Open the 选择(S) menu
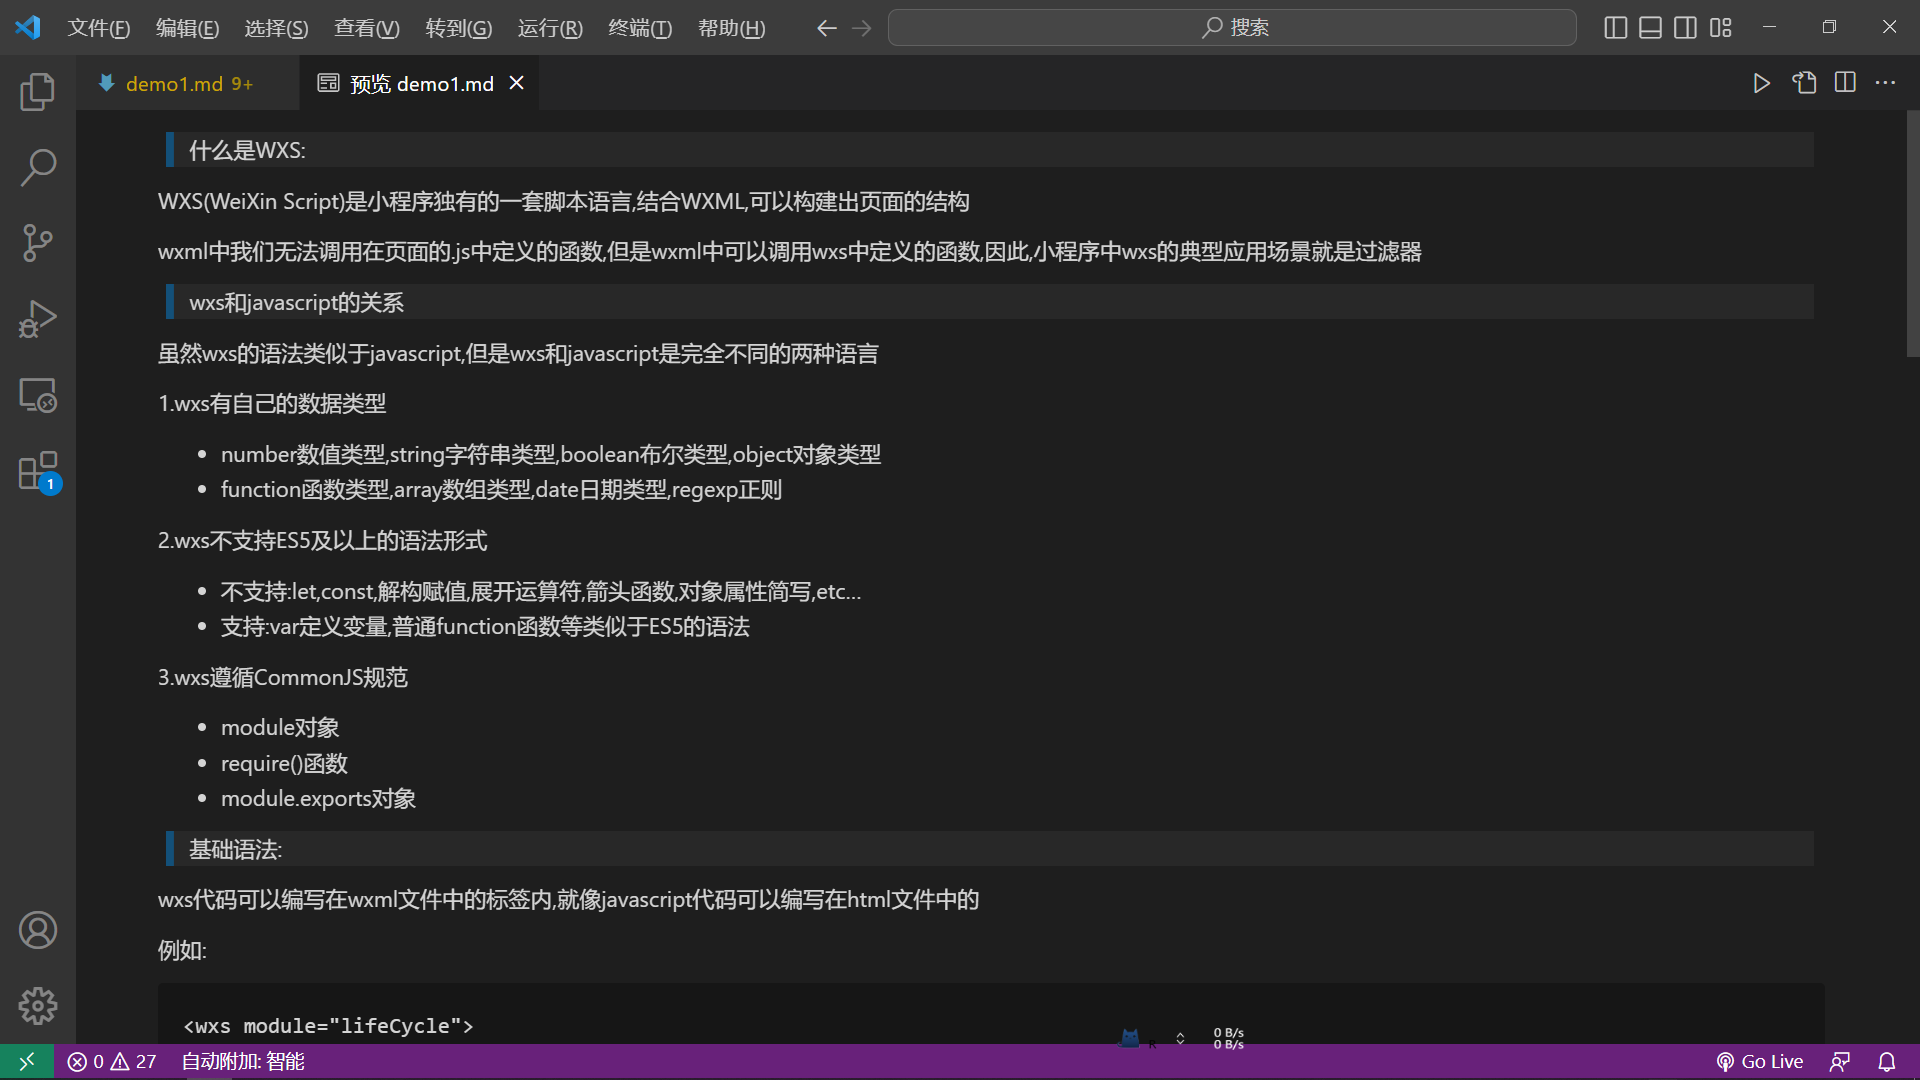The image size is (1920, 1080). (276, 28)
